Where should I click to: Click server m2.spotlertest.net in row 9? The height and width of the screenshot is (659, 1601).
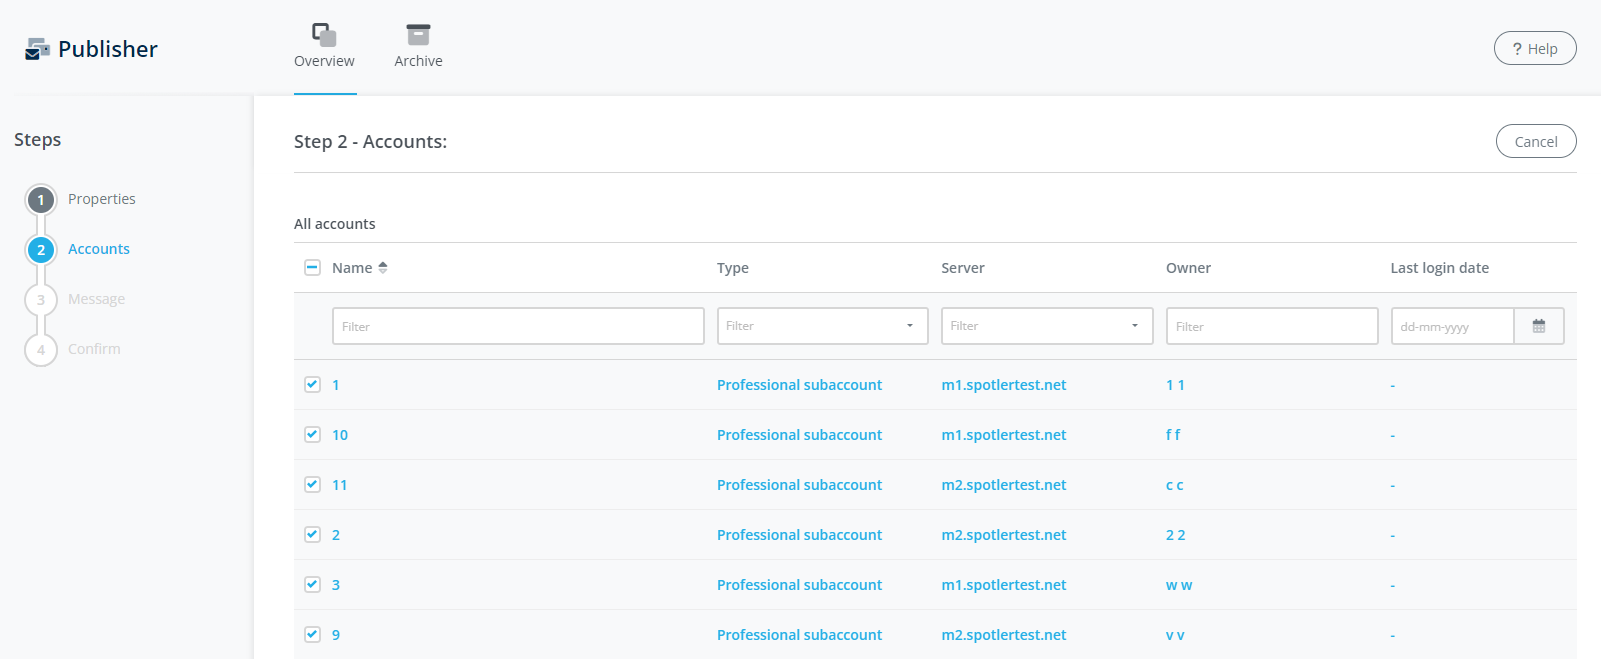point(1004,635)
